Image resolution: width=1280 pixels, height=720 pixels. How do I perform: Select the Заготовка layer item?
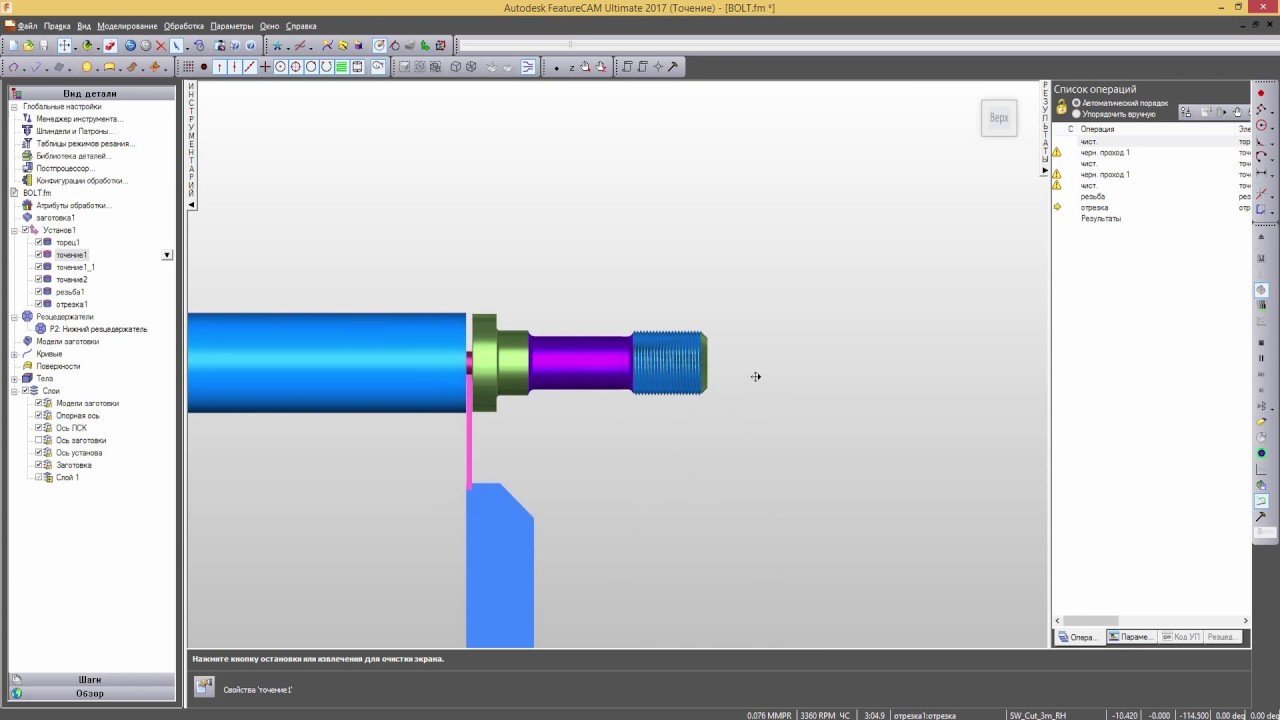coord(74,465)
